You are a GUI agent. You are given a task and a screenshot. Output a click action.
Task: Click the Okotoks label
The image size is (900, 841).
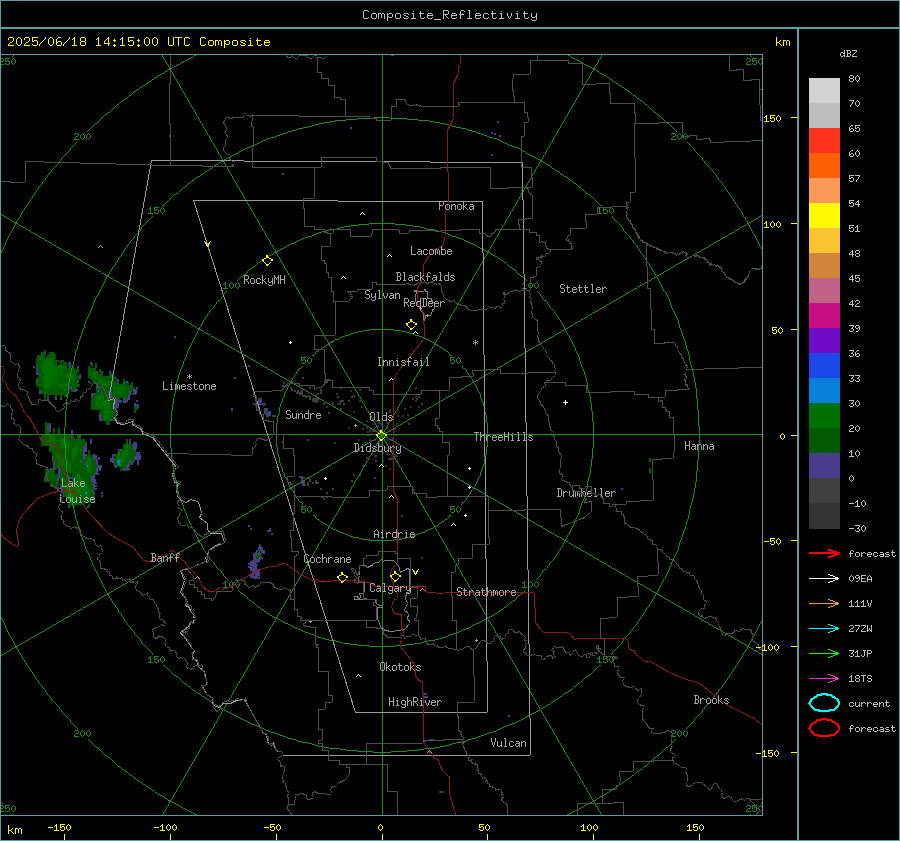click(x=400, y=667)
